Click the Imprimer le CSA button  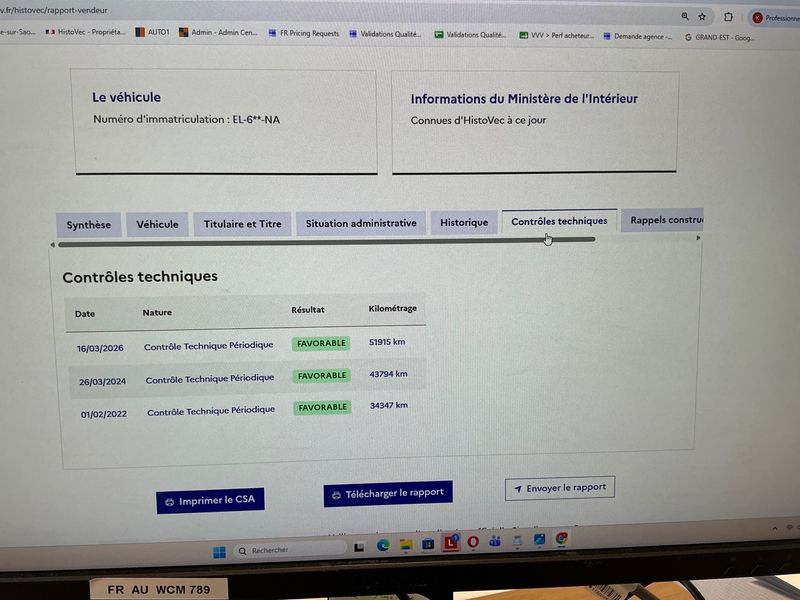pos(210,501)
